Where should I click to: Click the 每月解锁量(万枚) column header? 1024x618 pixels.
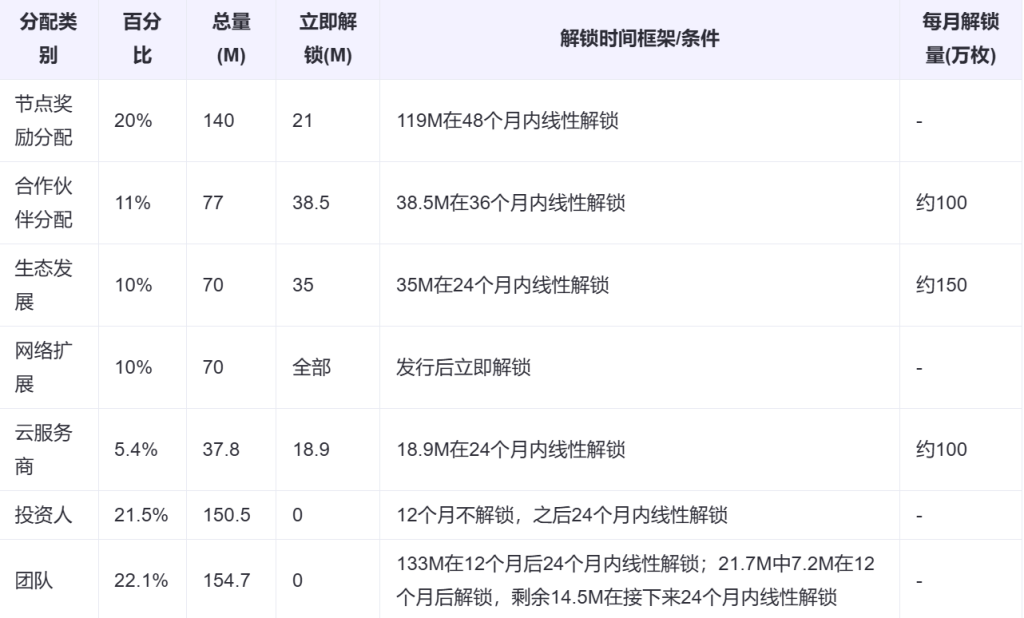960,39
